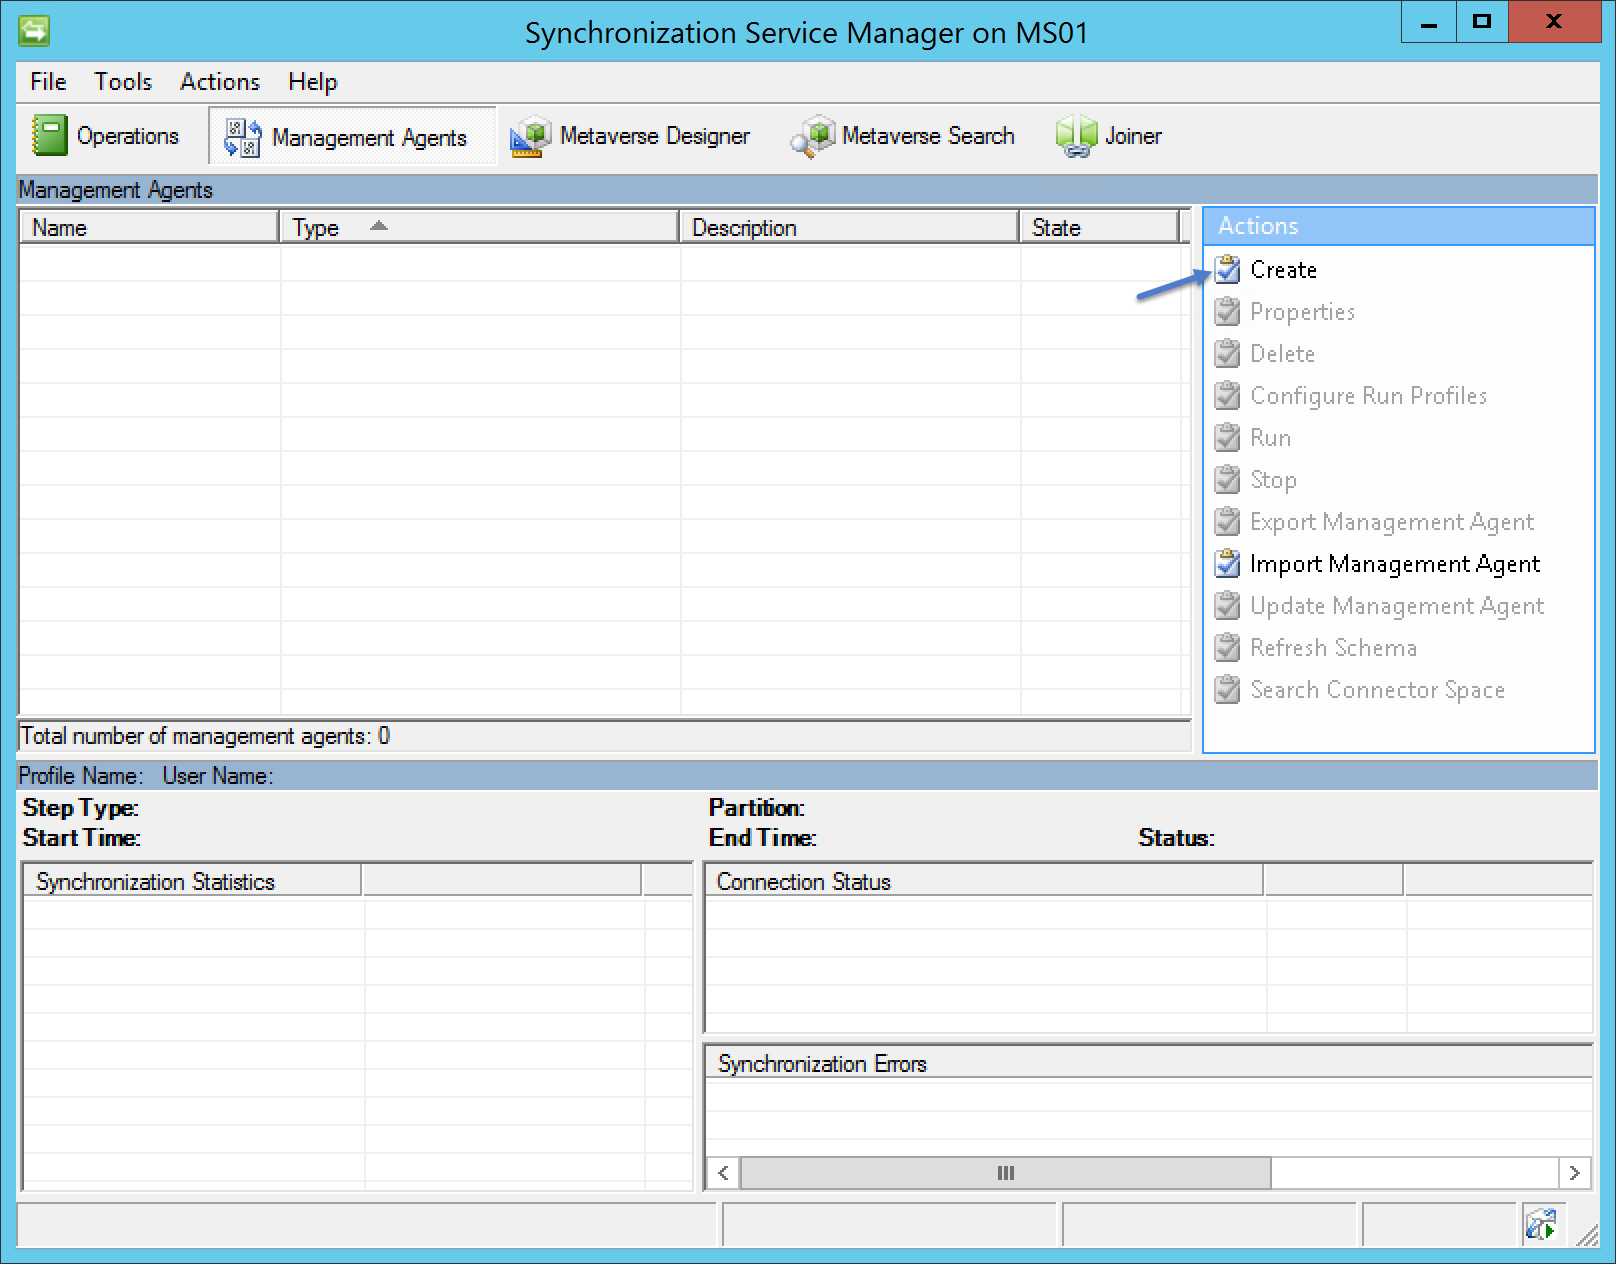Screen dimensions: 1616x1264
Task: Click the Management Agents section title
Action: [x=116, y=190]
